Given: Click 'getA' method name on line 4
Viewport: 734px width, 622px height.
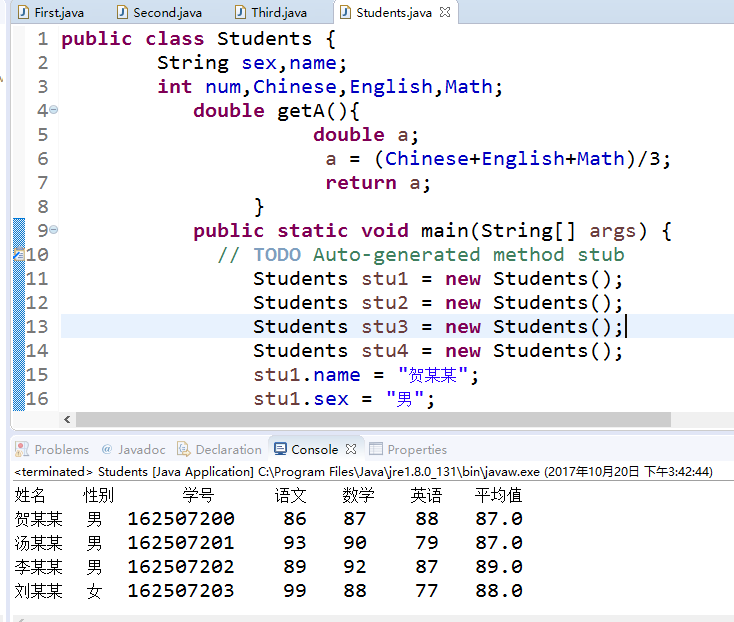Looking at the screenshot, I should pyautogui.click(x=301, y=111).
